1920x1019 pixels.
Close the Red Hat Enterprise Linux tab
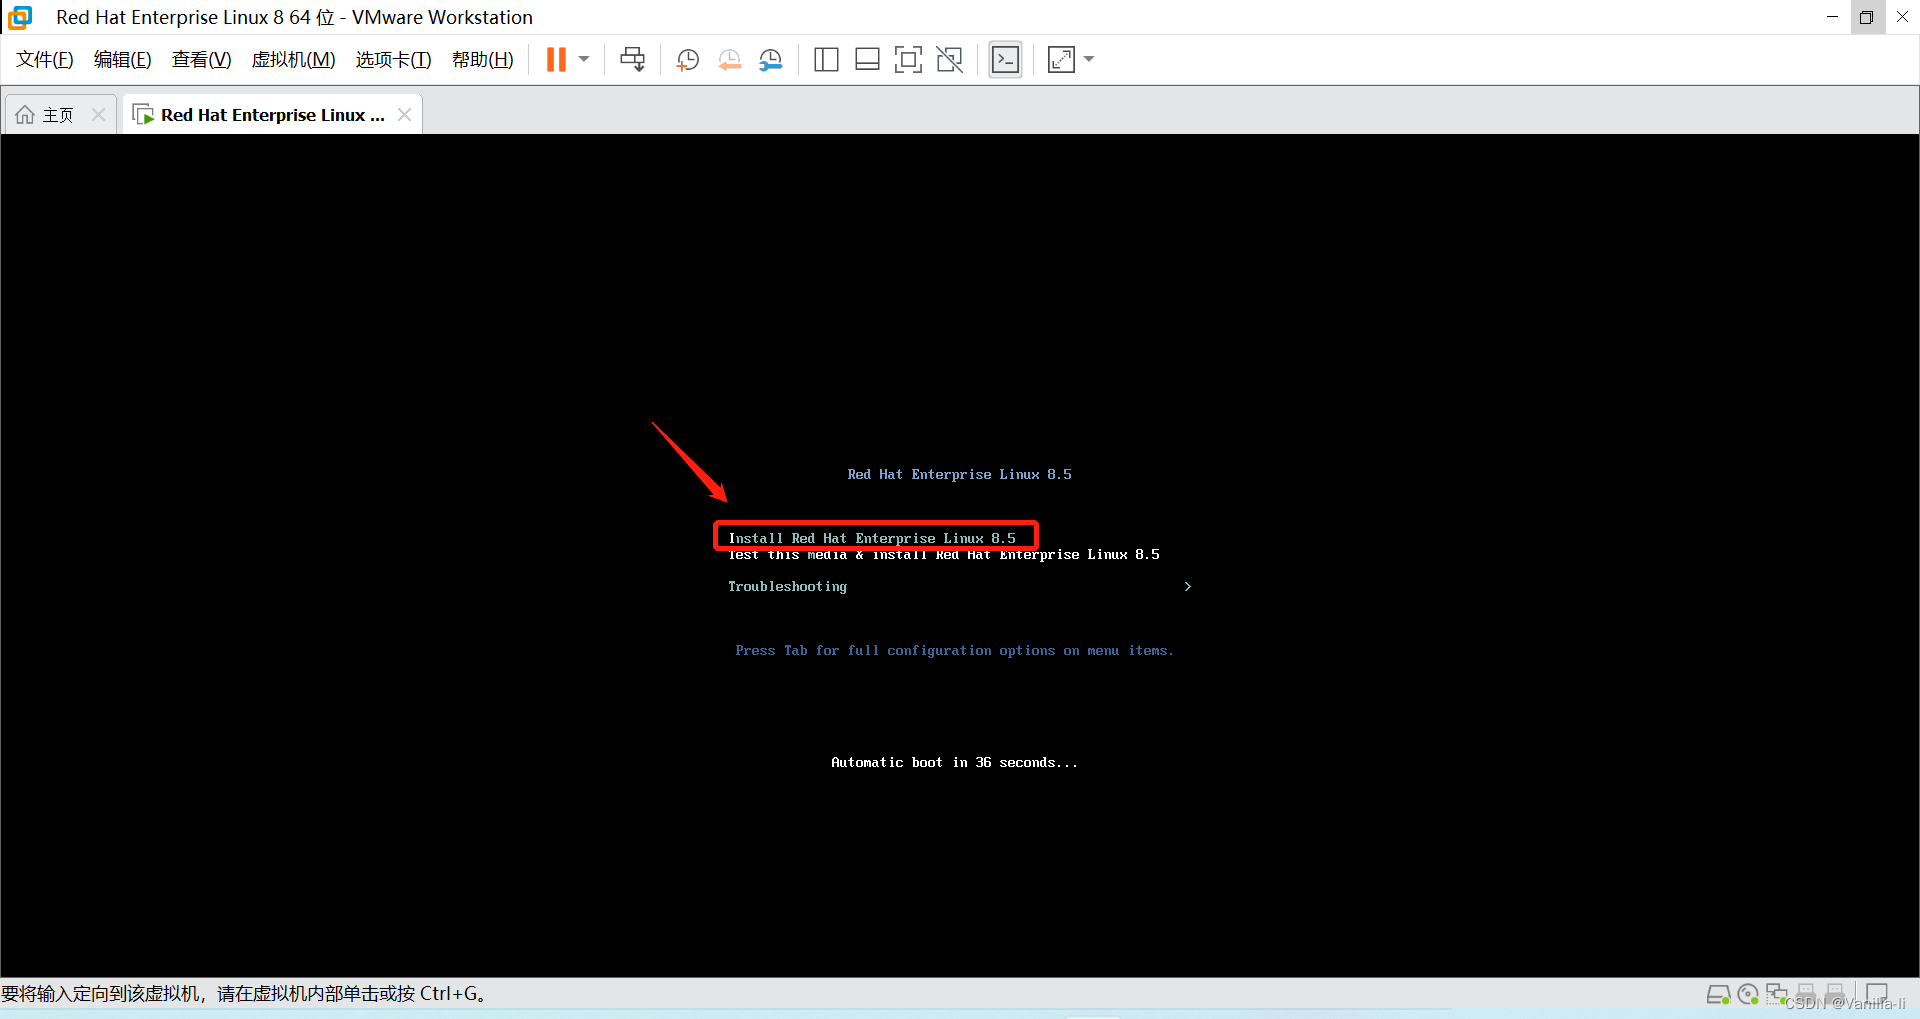click(x=404, y=115)
